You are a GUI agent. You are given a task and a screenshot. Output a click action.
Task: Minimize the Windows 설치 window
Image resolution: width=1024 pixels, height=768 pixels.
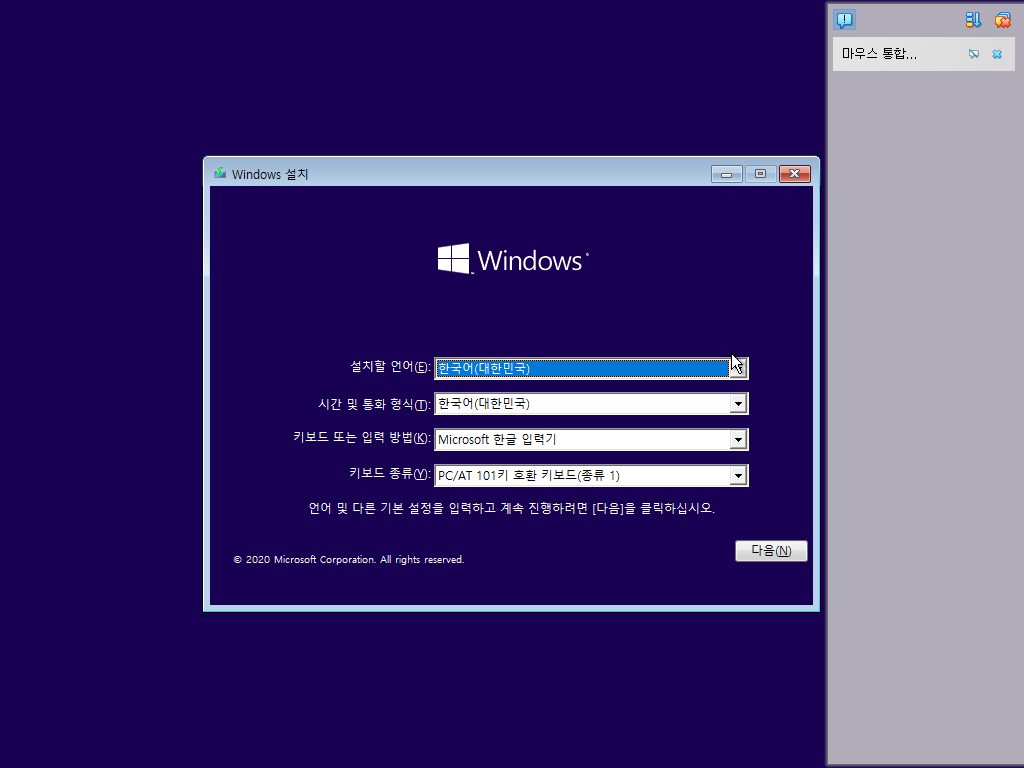(726, 174)
